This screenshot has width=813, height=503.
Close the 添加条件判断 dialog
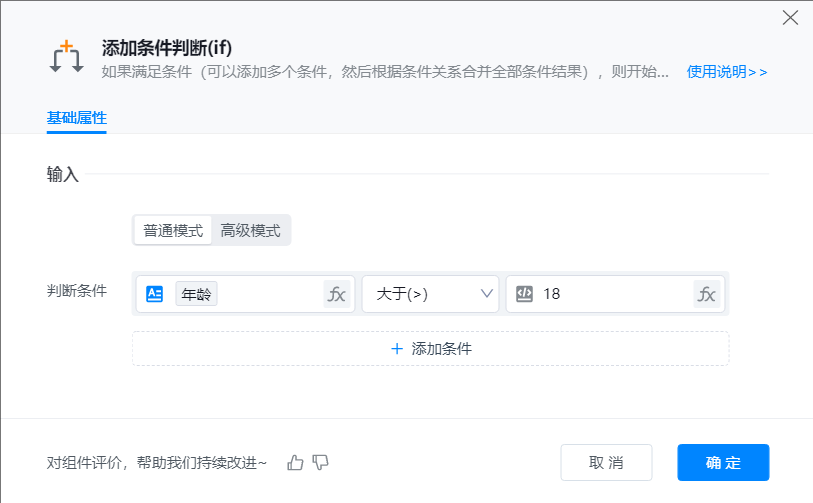click(x=790, y=18)
